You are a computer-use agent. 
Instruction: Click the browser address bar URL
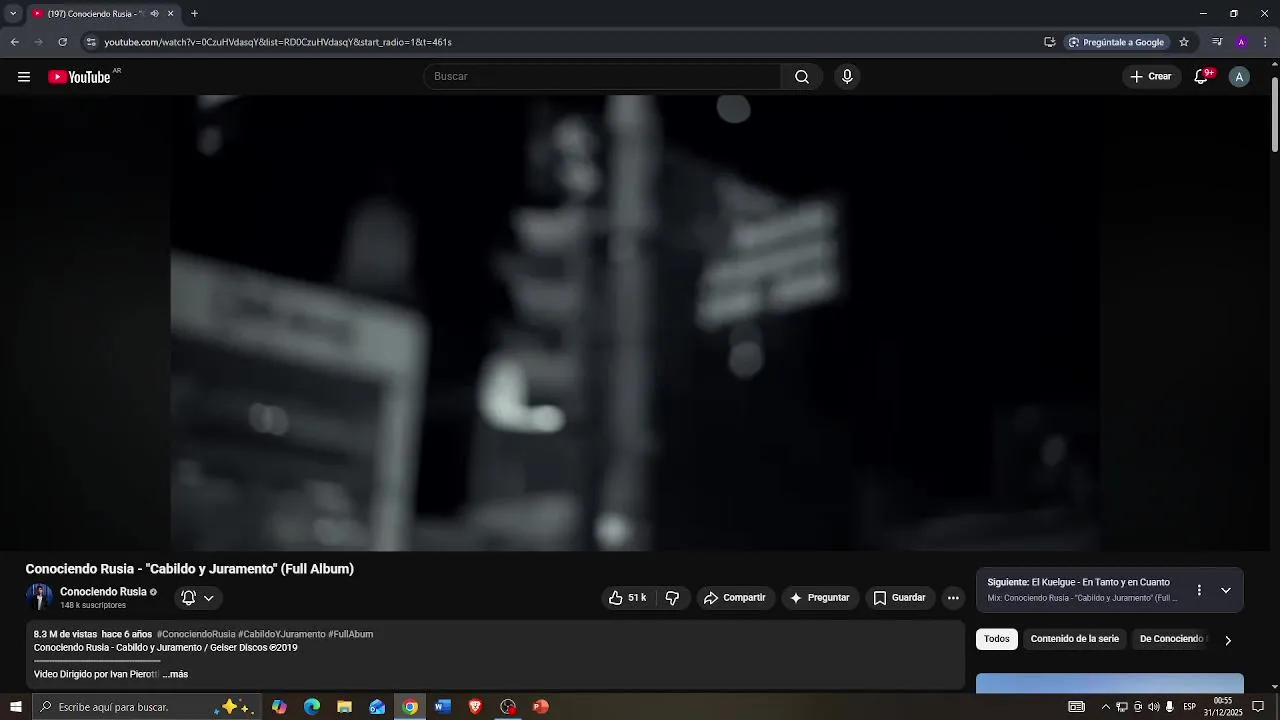coord(278,42)
